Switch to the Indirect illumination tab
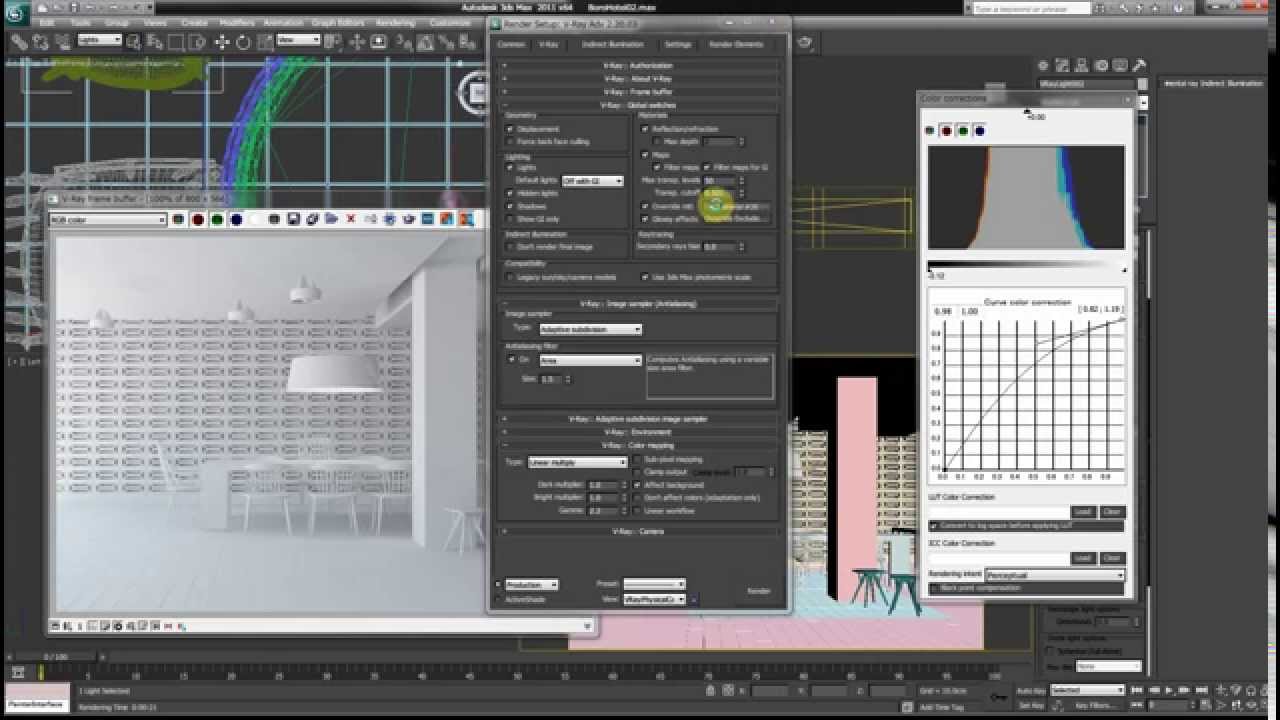 pyautogui.click(x=612, y=44)
